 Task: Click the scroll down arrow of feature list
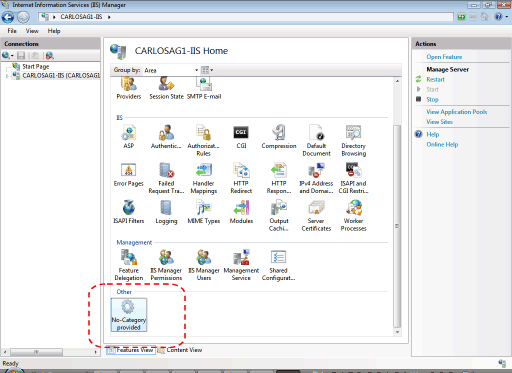point(397,332)
